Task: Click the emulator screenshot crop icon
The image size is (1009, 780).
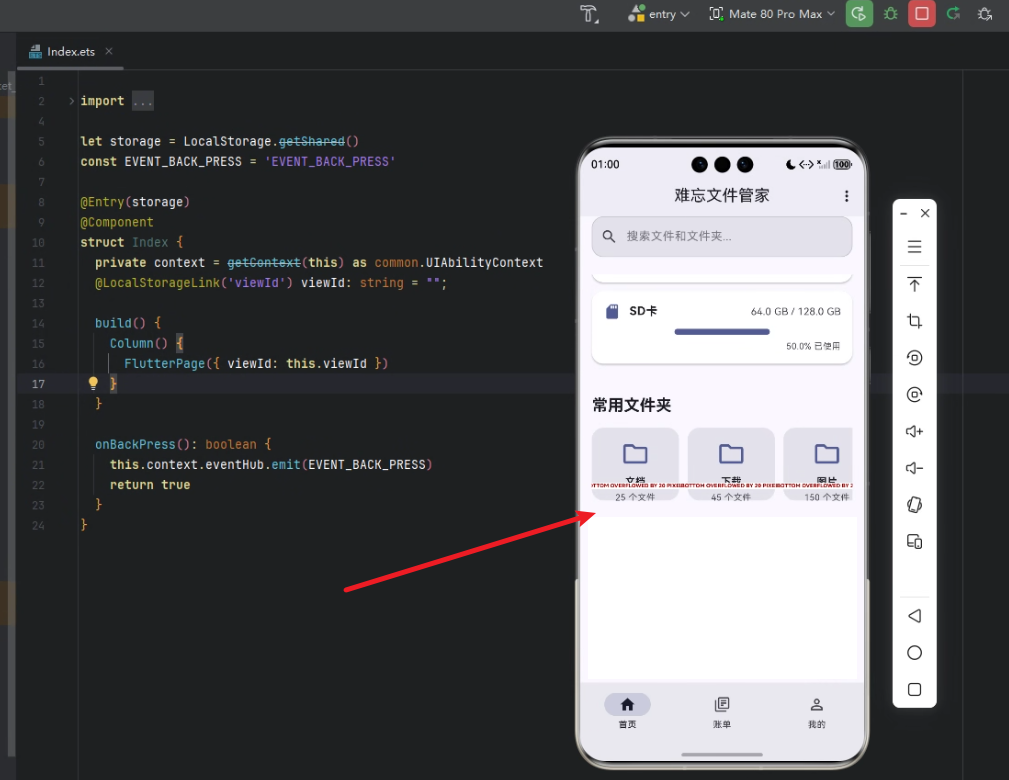Action: pyautogui.click(x=914, y=321)
